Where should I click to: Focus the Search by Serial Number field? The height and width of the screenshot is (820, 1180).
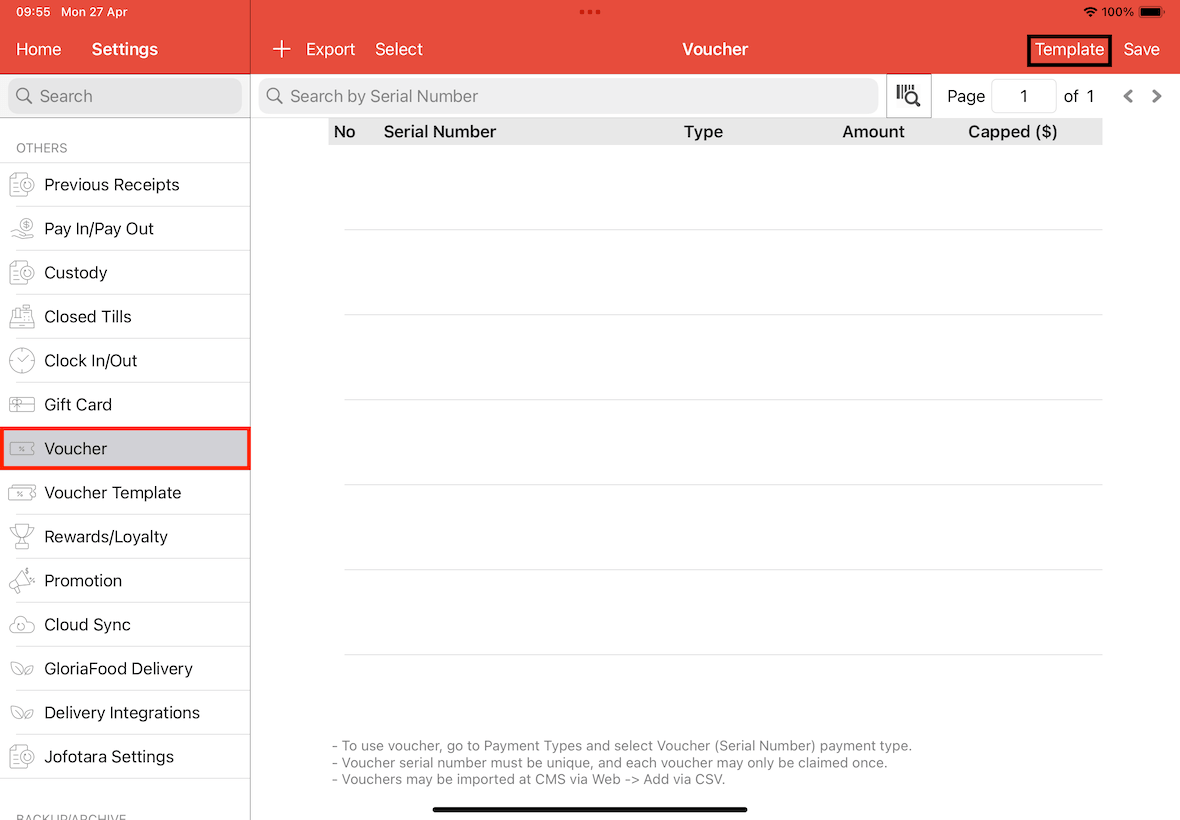tap(568, 96)
